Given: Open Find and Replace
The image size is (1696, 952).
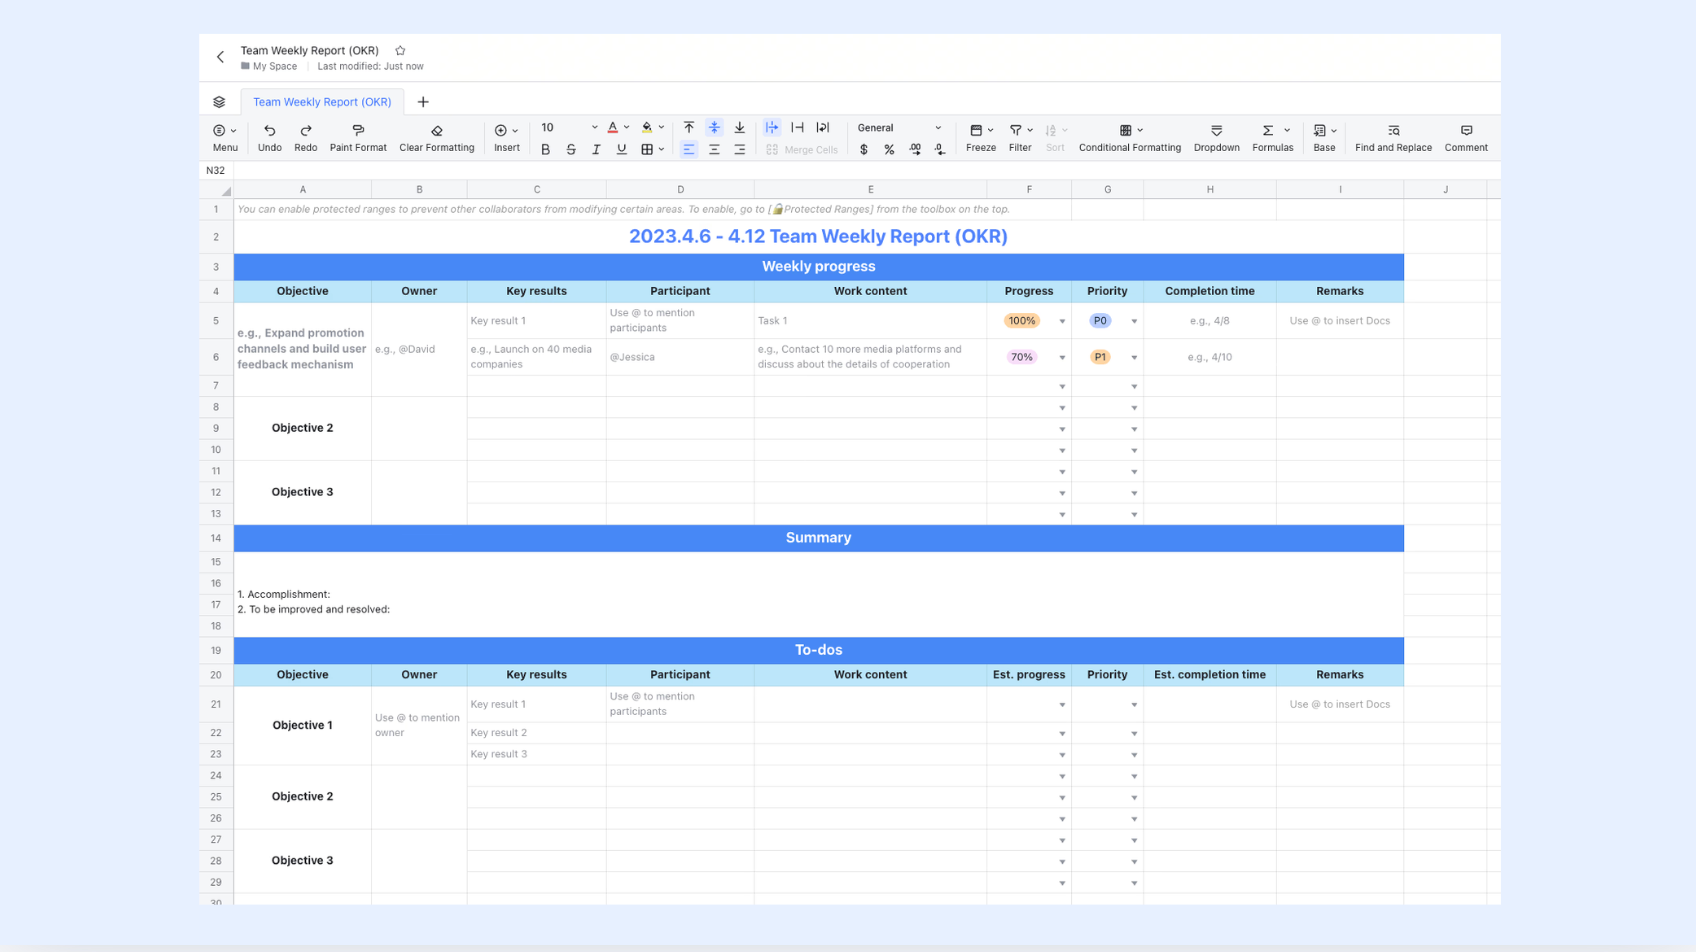Looking at the screenshot, I should point(1393,138).
